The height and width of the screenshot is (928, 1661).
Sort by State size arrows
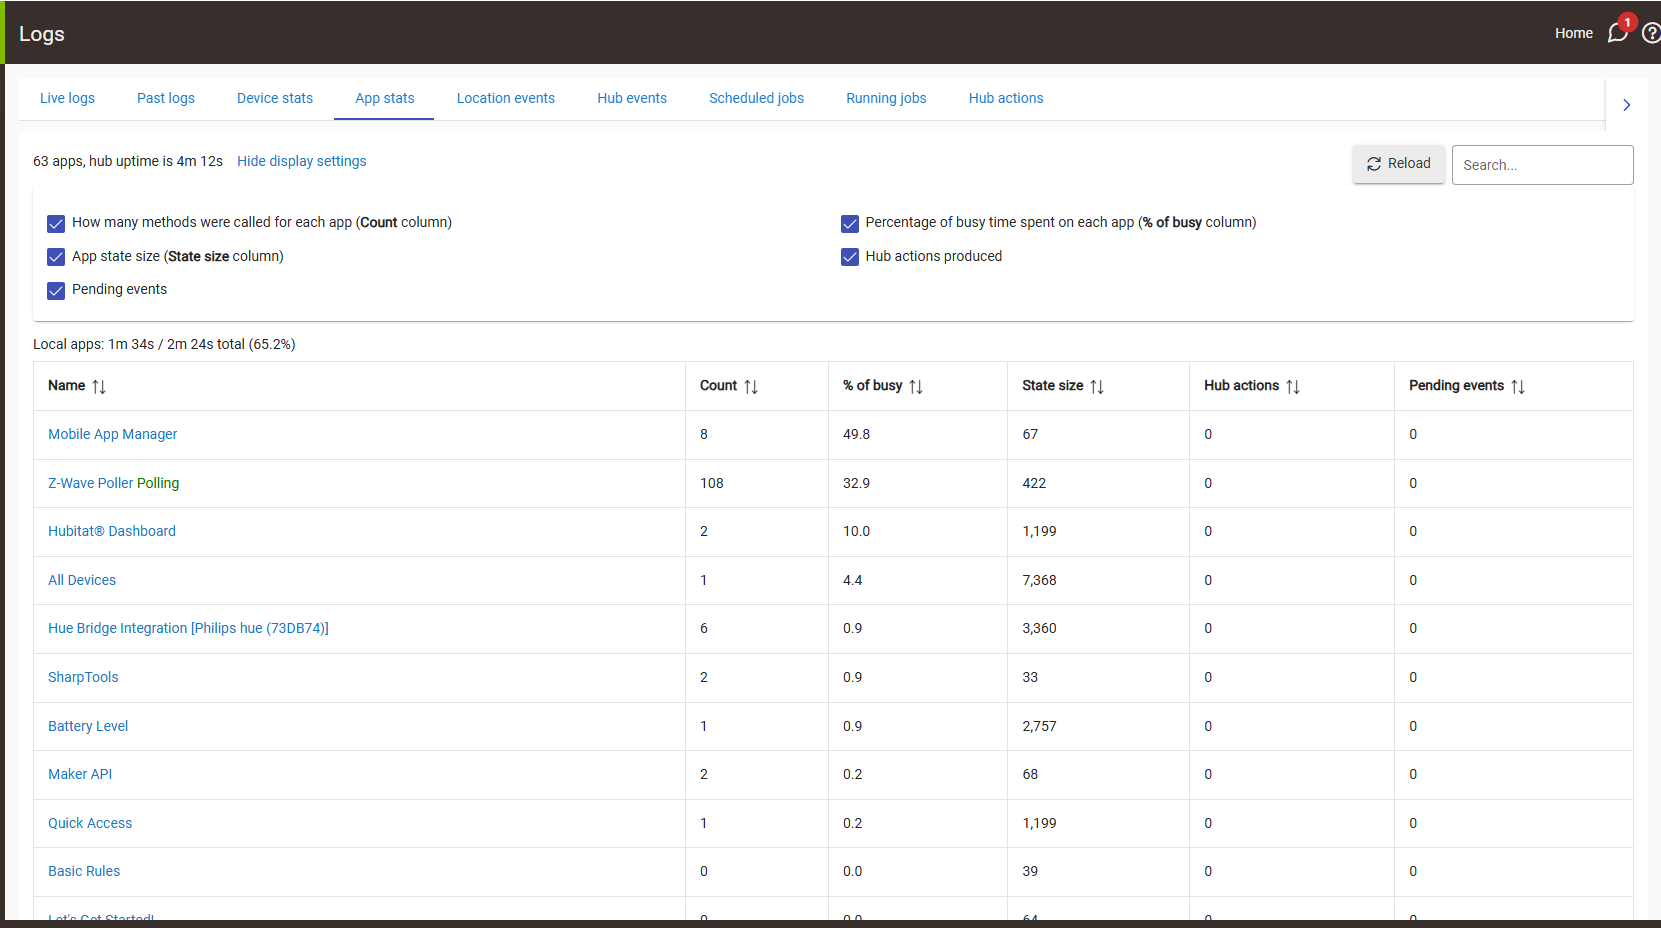(x=1097, y=387)
